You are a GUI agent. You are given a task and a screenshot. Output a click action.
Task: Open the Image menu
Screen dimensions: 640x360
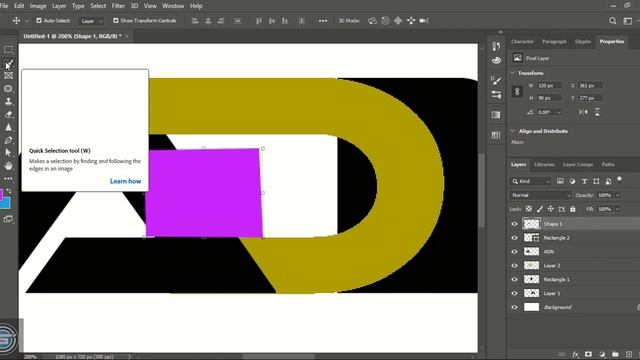tap(38, 6)
